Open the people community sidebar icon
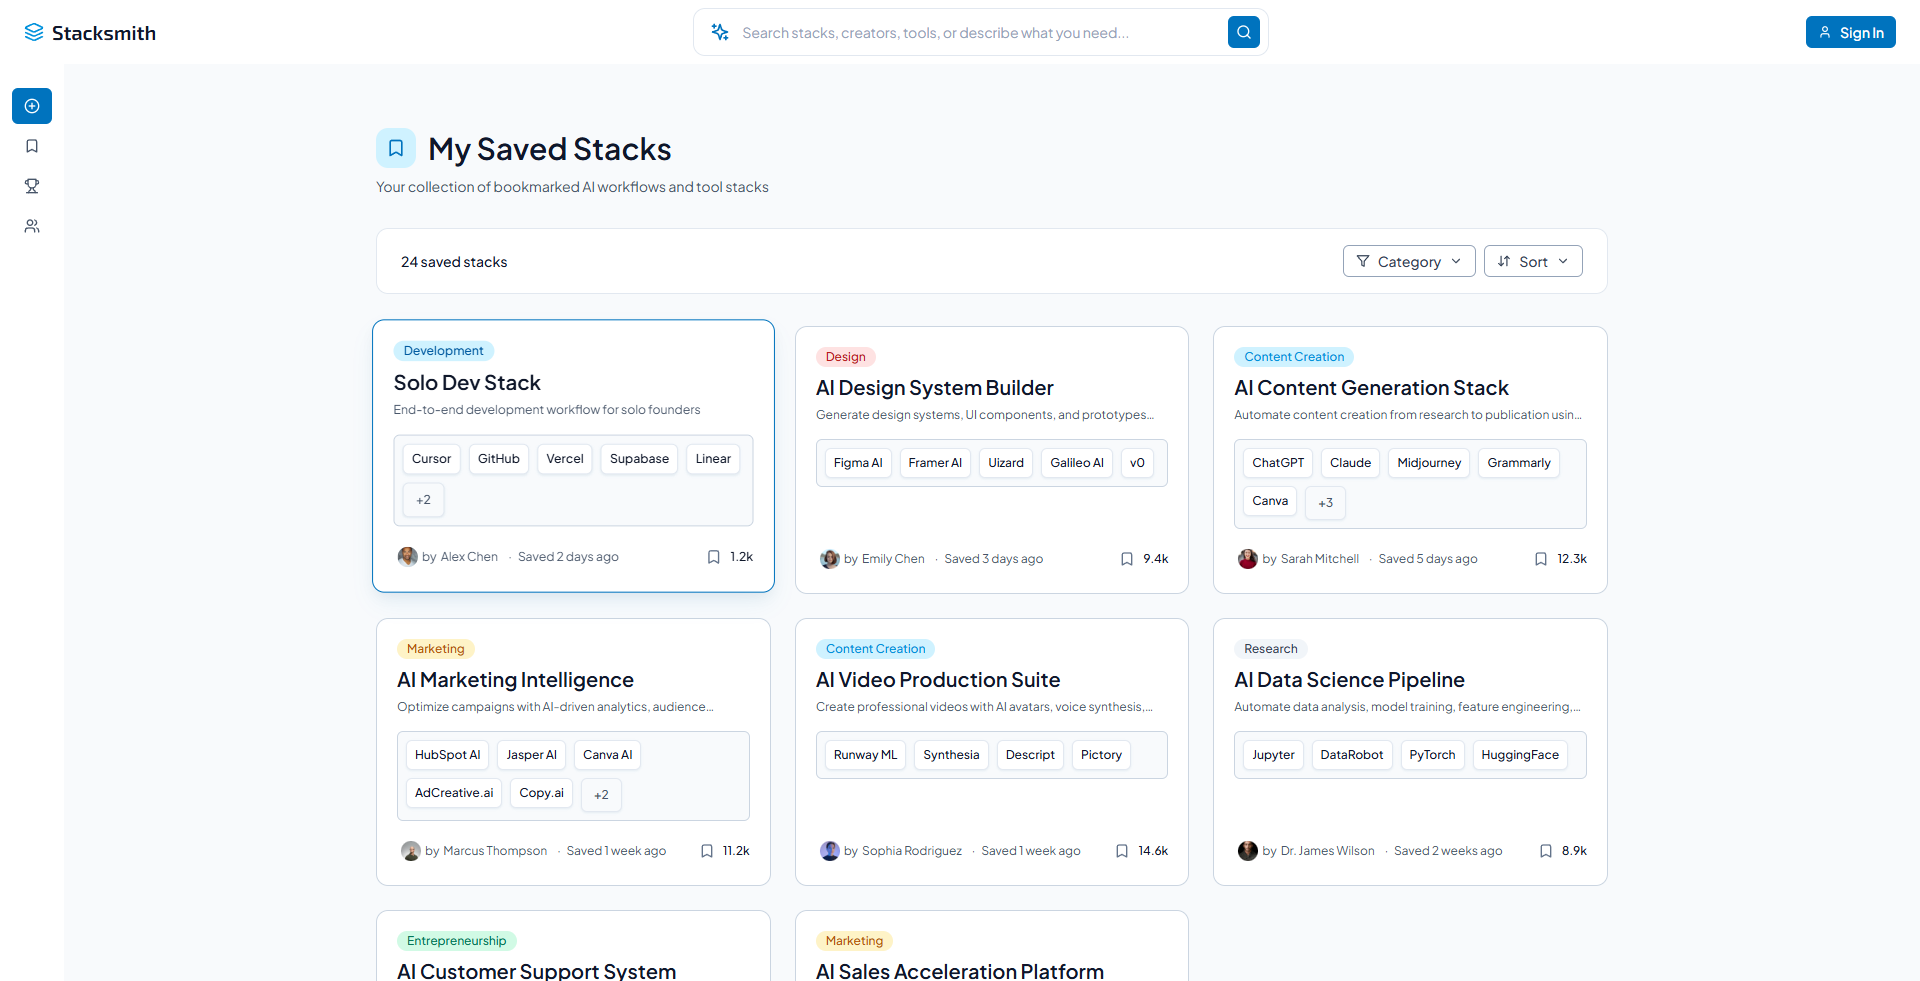This screenshot has height=981, width=1920. coord(32,226)
